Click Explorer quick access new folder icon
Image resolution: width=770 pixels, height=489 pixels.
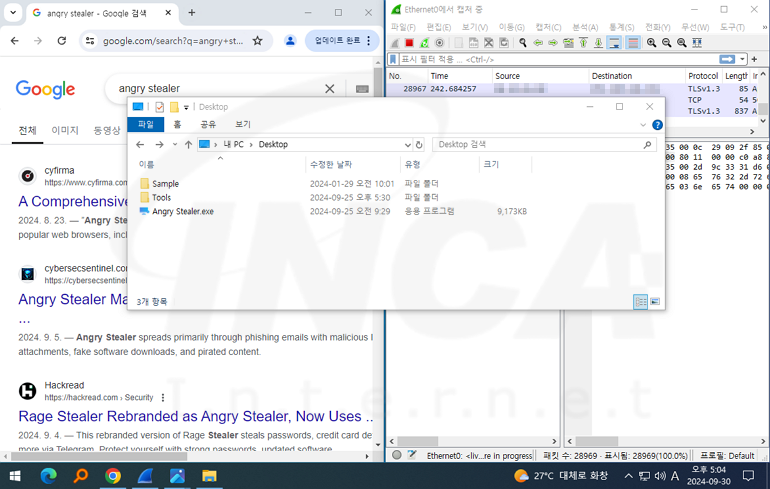coord(174,107)
